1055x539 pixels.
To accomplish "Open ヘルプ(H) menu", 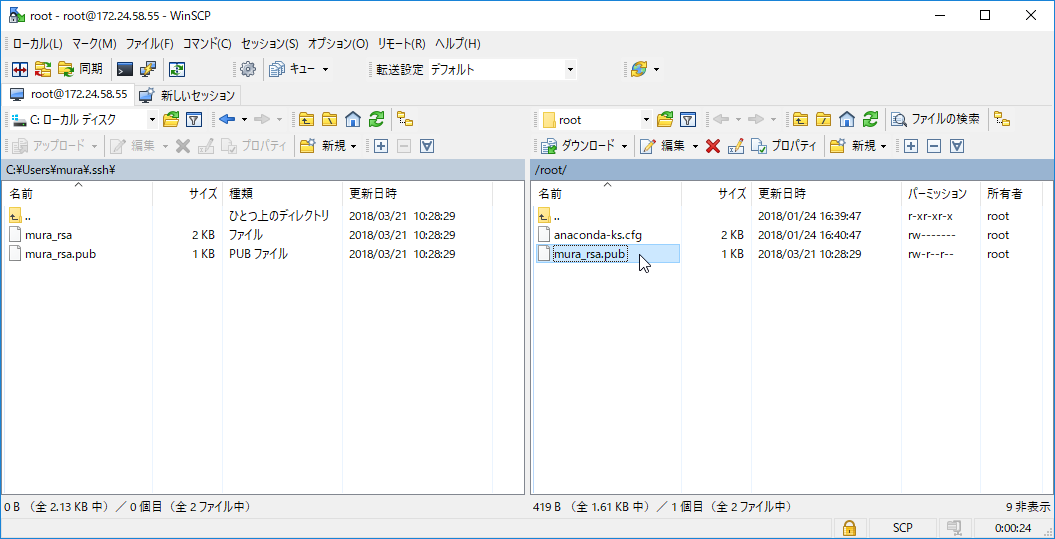I will (x=458, y=44).
